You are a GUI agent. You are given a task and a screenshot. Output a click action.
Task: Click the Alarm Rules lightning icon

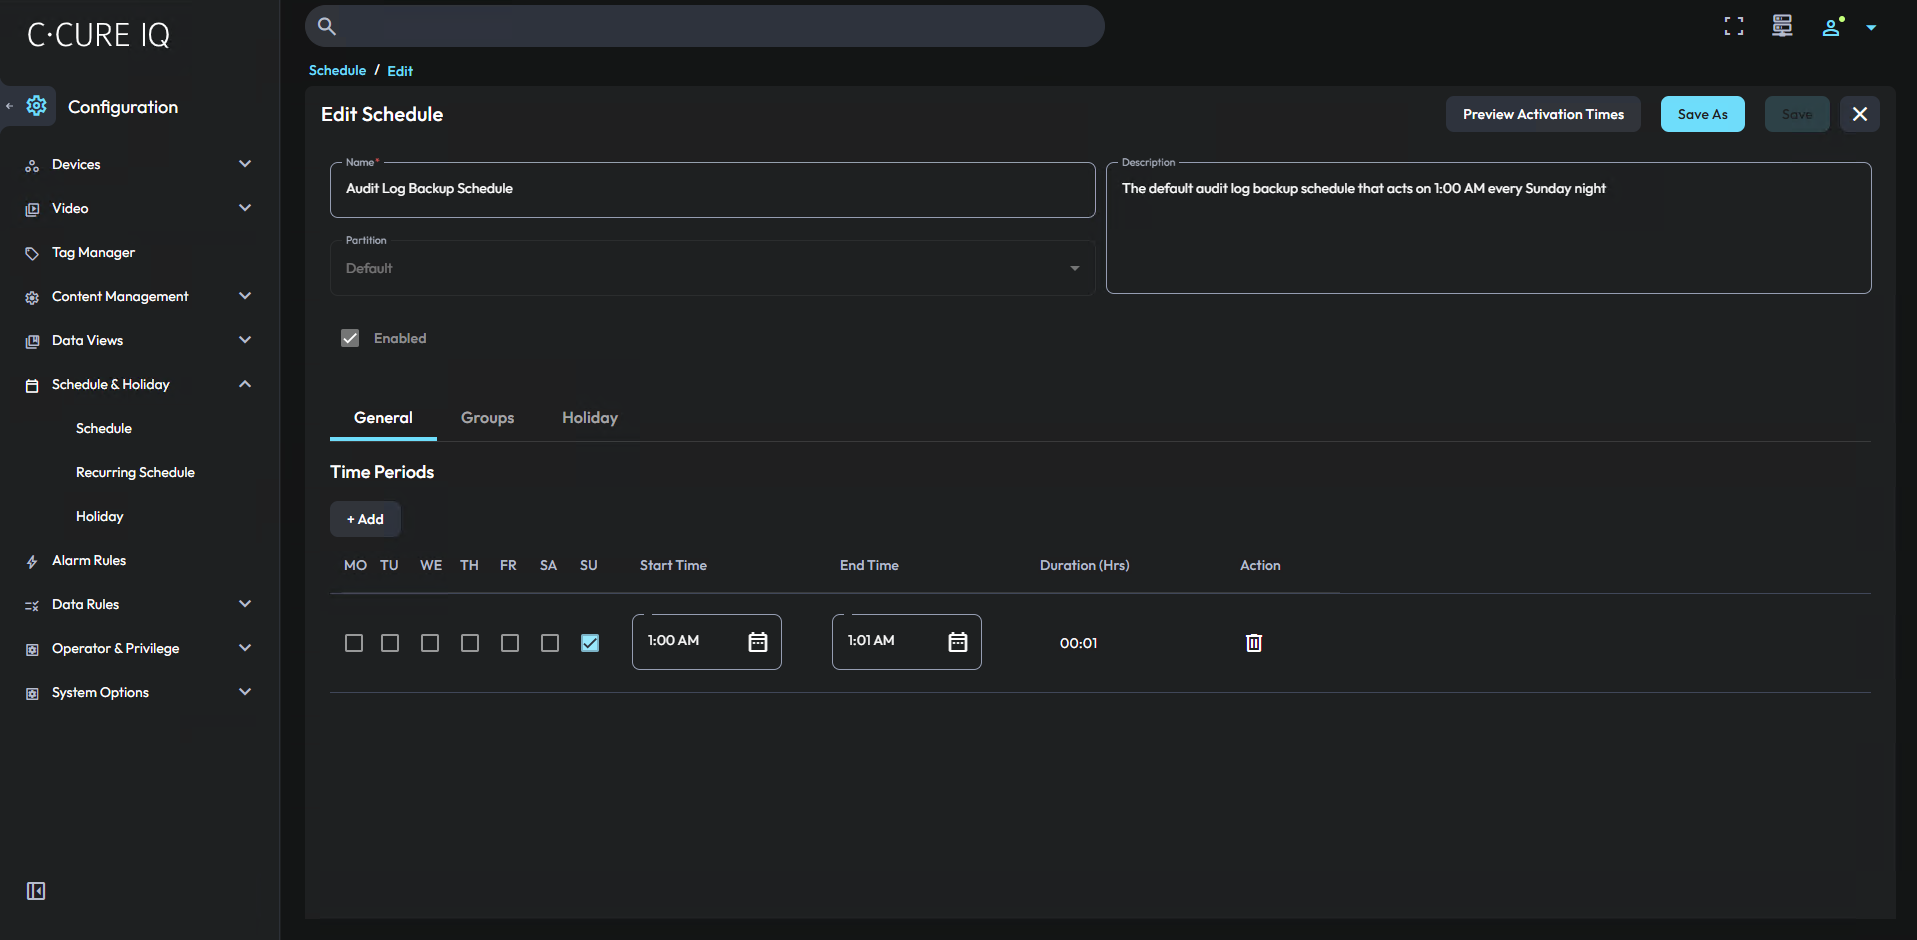tap(33, 560)
